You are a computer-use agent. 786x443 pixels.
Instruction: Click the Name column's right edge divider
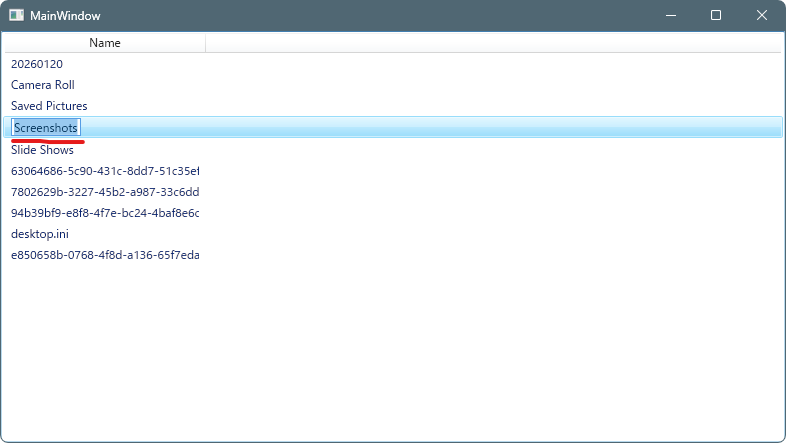tap(205, 43)
